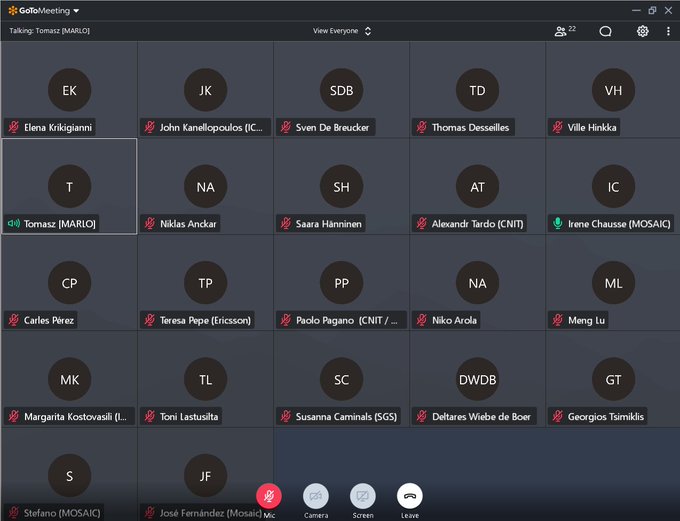
Task: Click Margarita Kostovasili's muted mic icon
Action: [x=14, y=416]
